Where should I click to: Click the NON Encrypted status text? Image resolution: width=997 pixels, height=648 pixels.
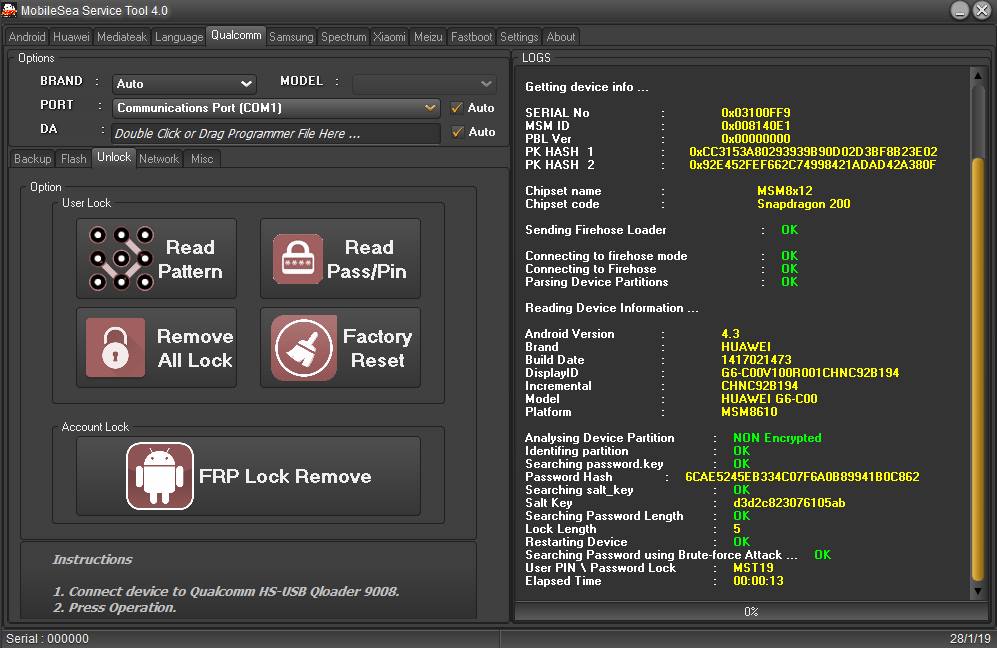tap(777, 438)
